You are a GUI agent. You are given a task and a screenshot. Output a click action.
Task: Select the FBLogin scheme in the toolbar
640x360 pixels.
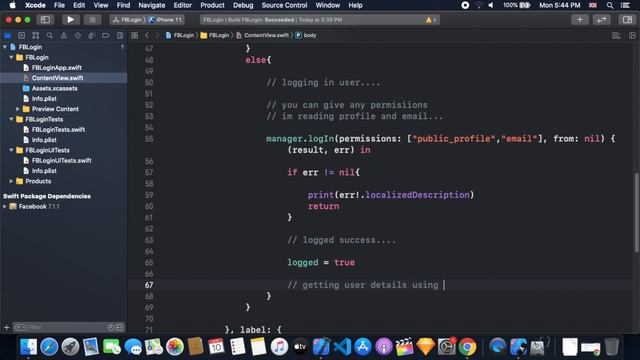pyautogui.click(x=128, y=20)
